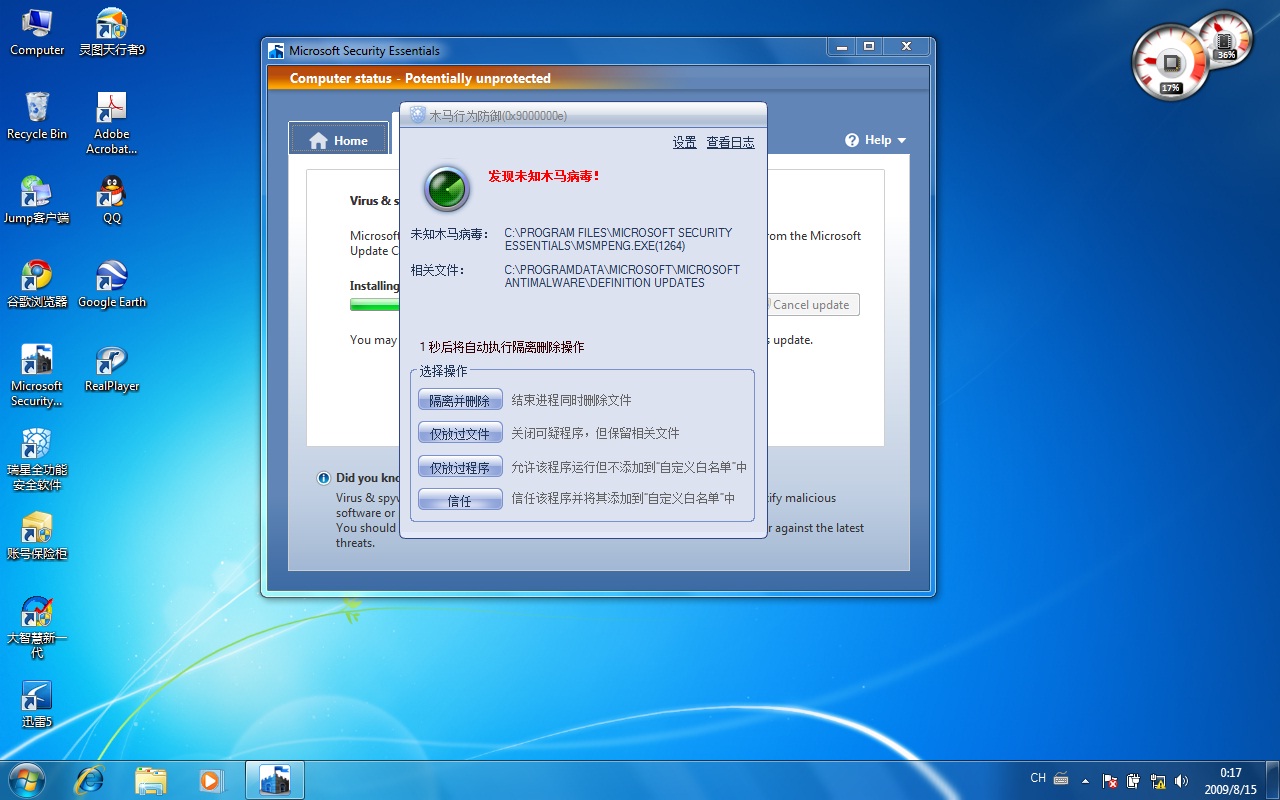Image resolution: width=1280 pixels, height=800 pixels.
Task: Click the Cancel update button
Action: click(x=810, y=305)
